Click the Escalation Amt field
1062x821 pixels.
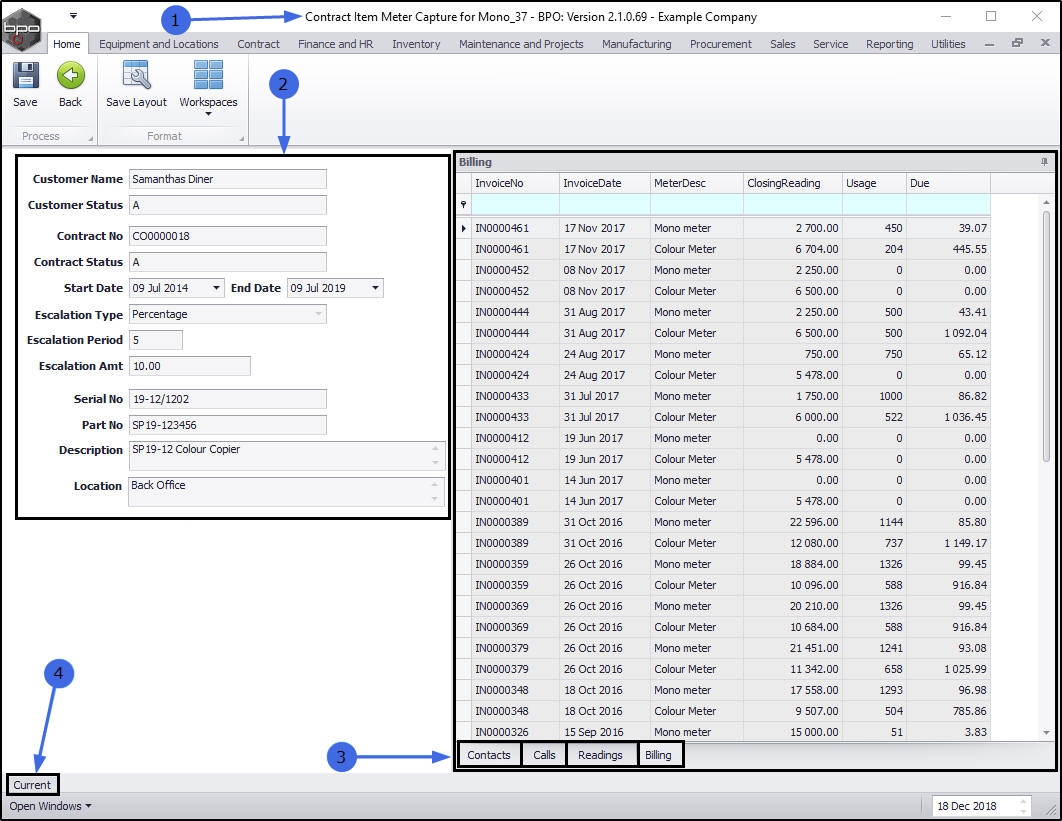190,366
